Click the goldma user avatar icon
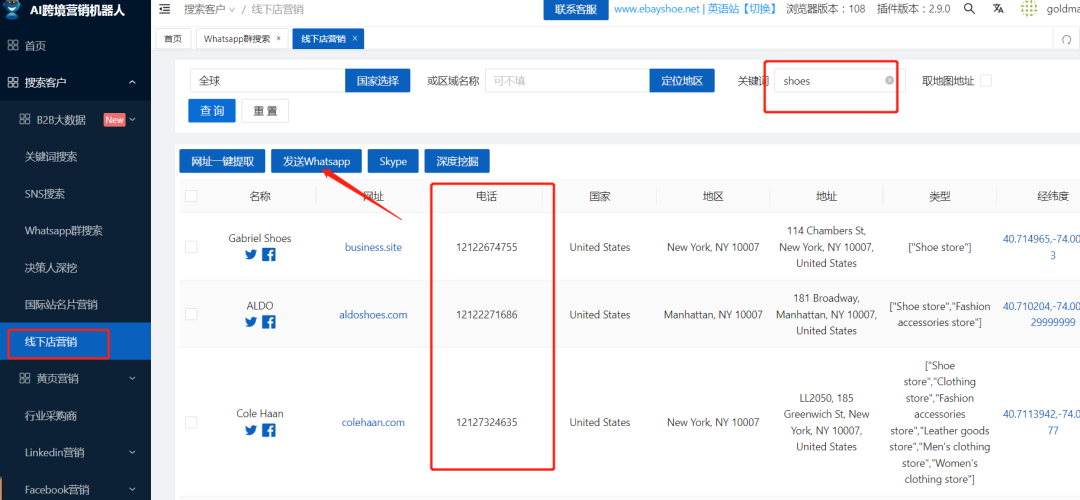This screenshot has width=1080, height=500. [1029, 9]
